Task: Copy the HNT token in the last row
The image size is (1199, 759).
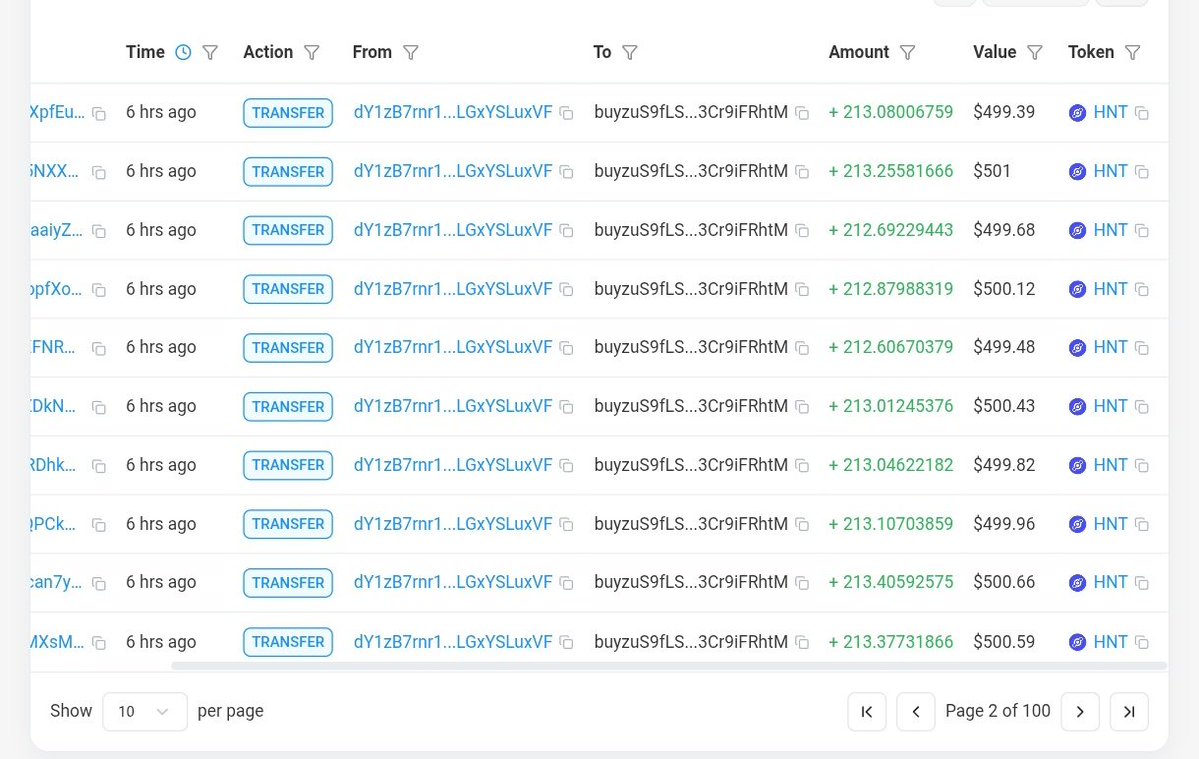Action: point(1142,642)
